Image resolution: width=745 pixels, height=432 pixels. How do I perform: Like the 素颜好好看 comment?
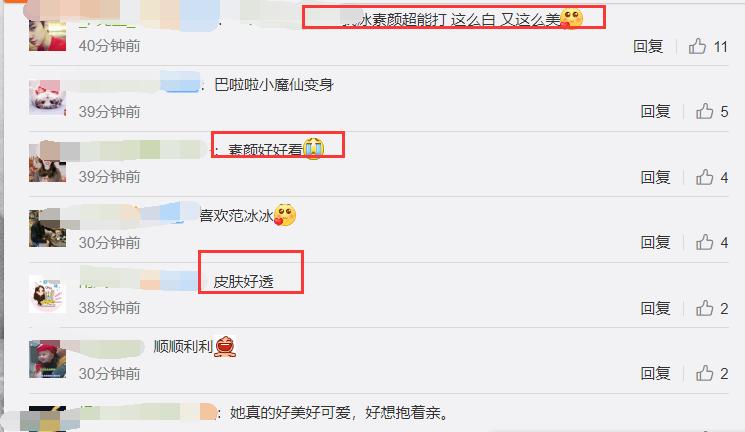705,177
